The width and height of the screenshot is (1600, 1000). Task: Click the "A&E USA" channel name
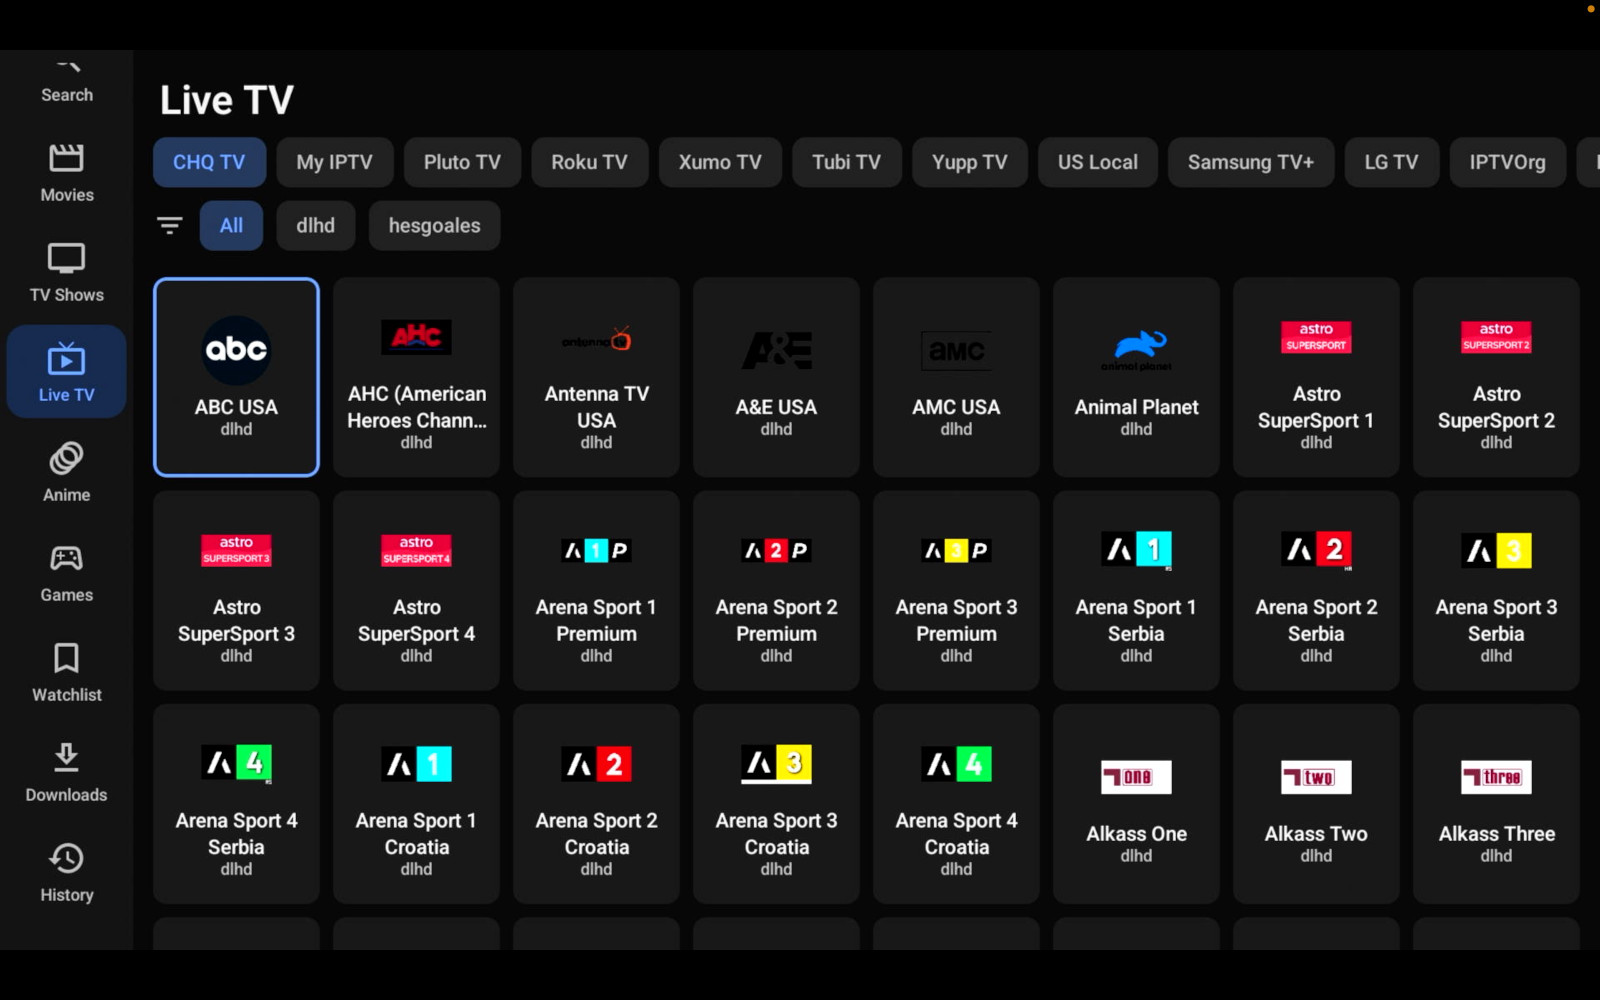coord(776,407)
